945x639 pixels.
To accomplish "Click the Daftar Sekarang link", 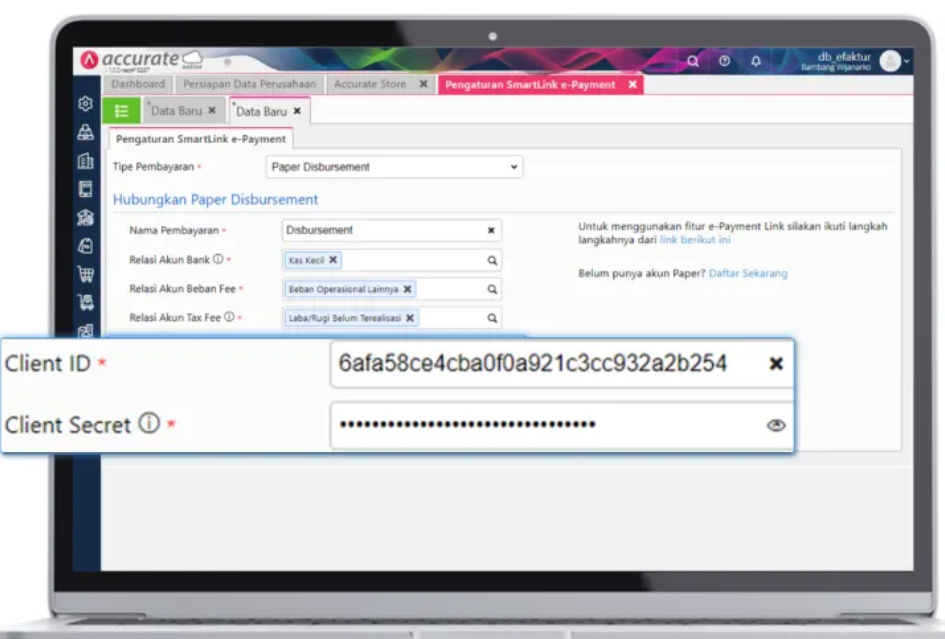I will click(x=748, y=273).
